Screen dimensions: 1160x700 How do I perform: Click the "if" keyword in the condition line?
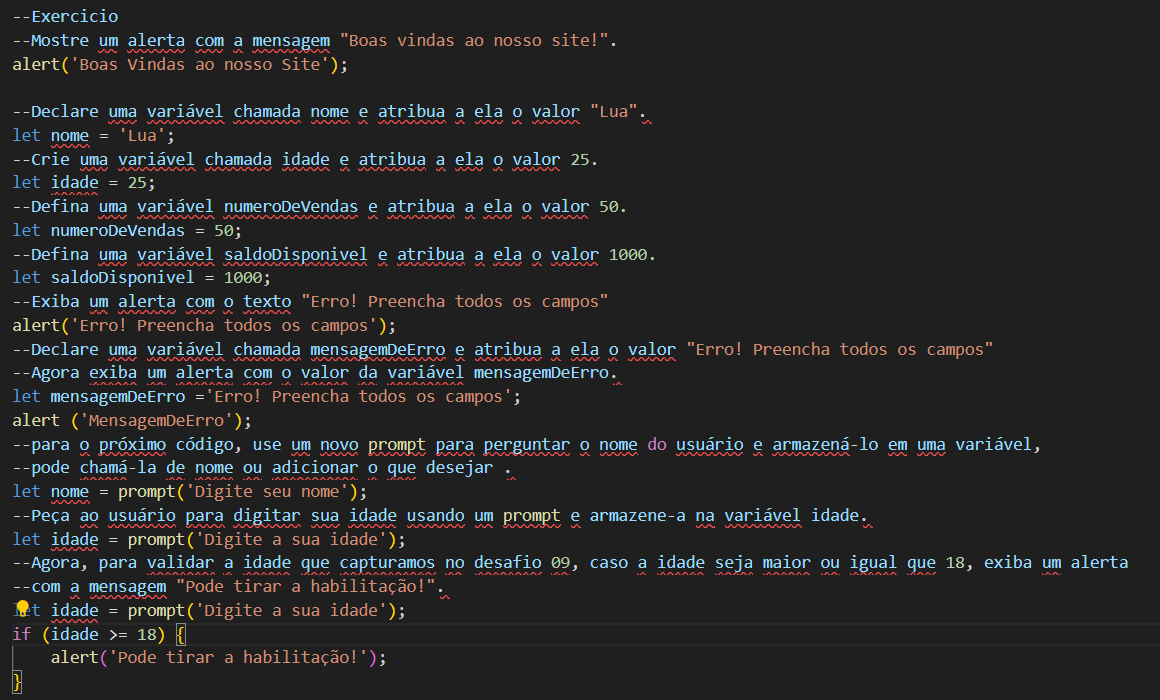click(x=22, y=634)
